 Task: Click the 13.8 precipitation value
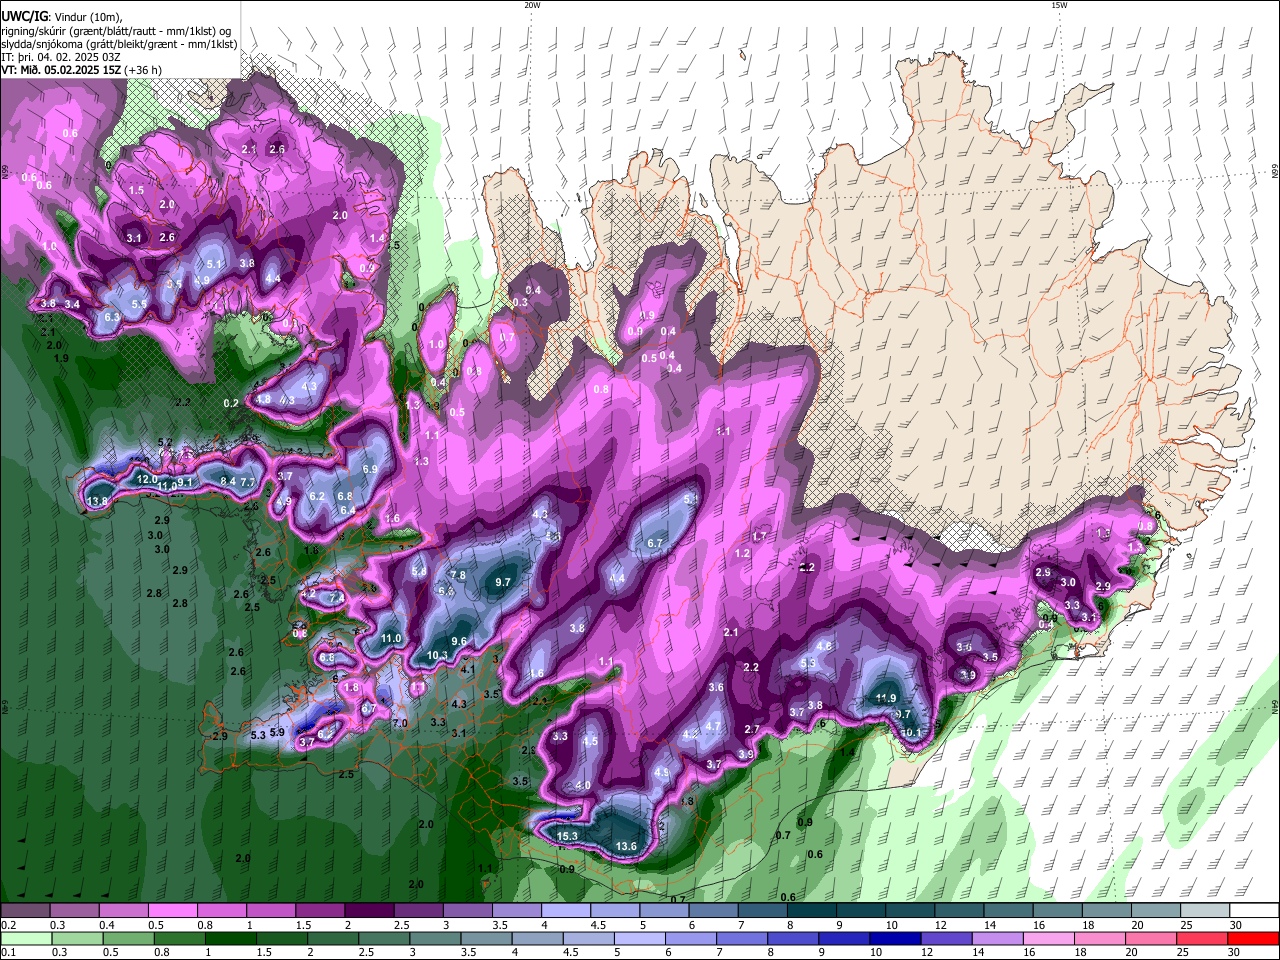(x=98, y=502)
